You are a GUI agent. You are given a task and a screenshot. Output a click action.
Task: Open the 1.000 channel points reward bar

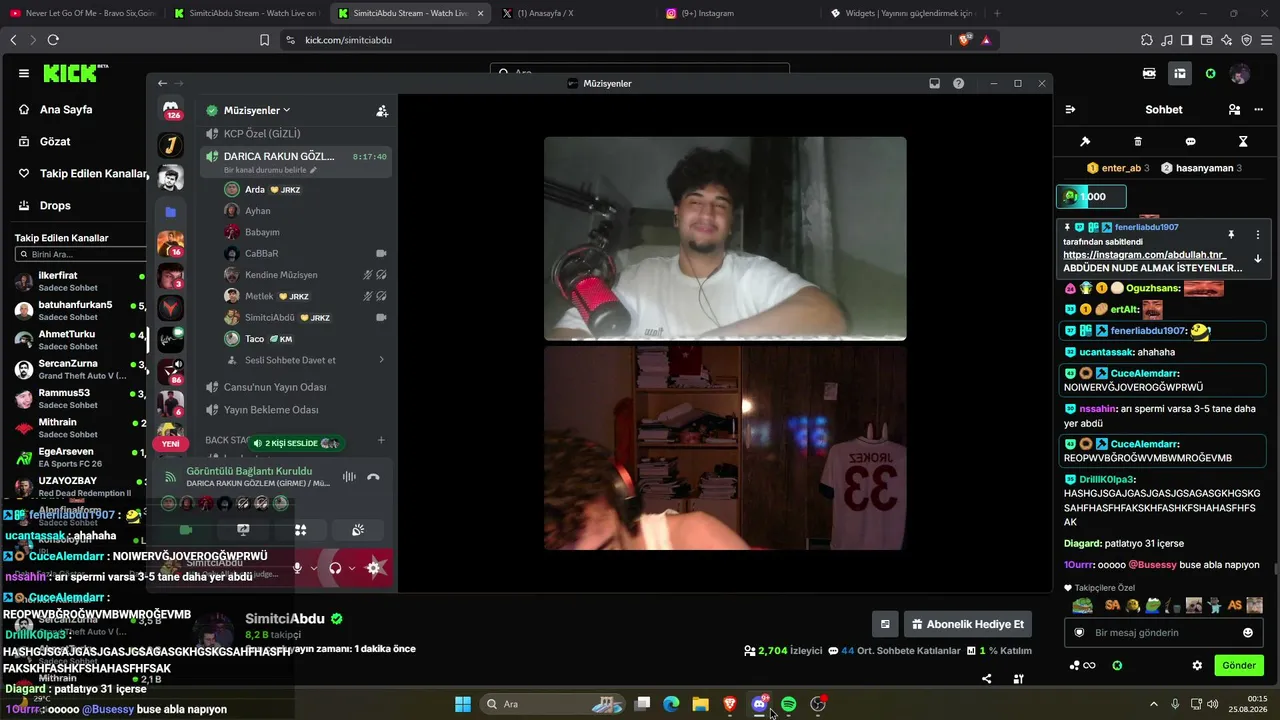1092,197
